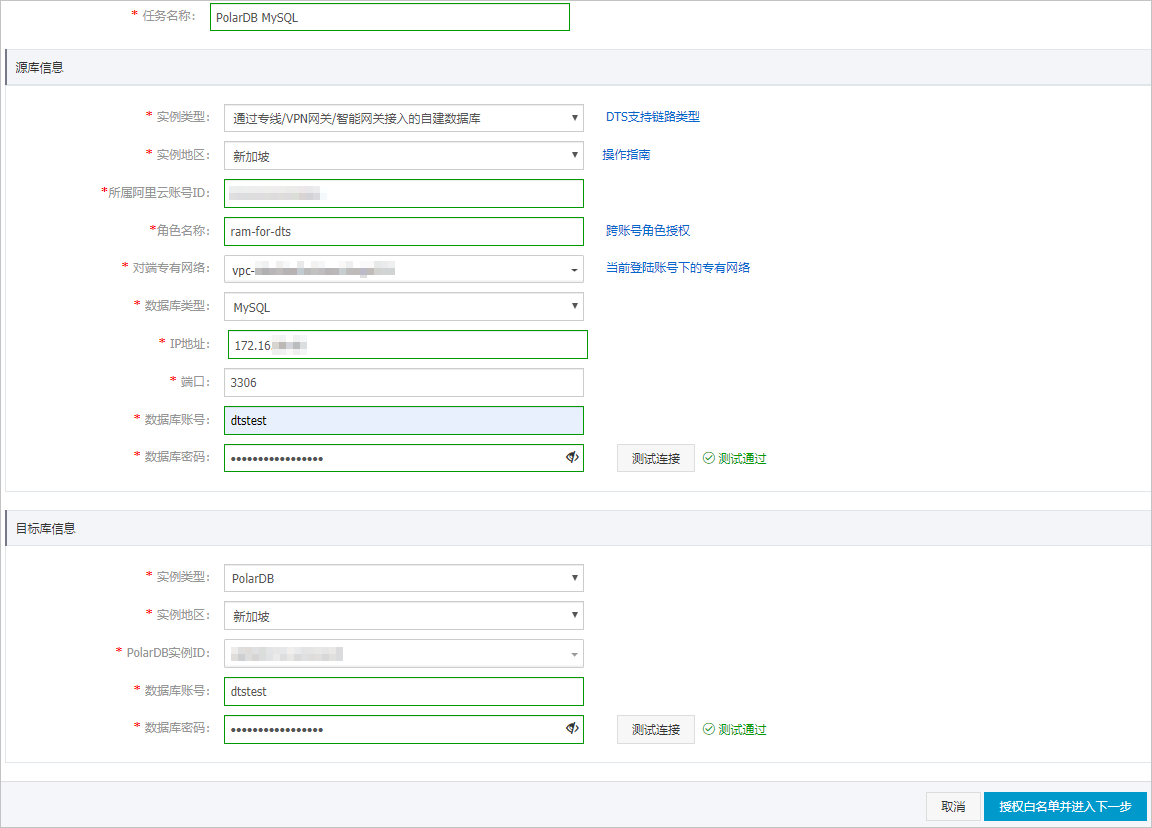Click source 测试通过 status text

tap(742, 458)
